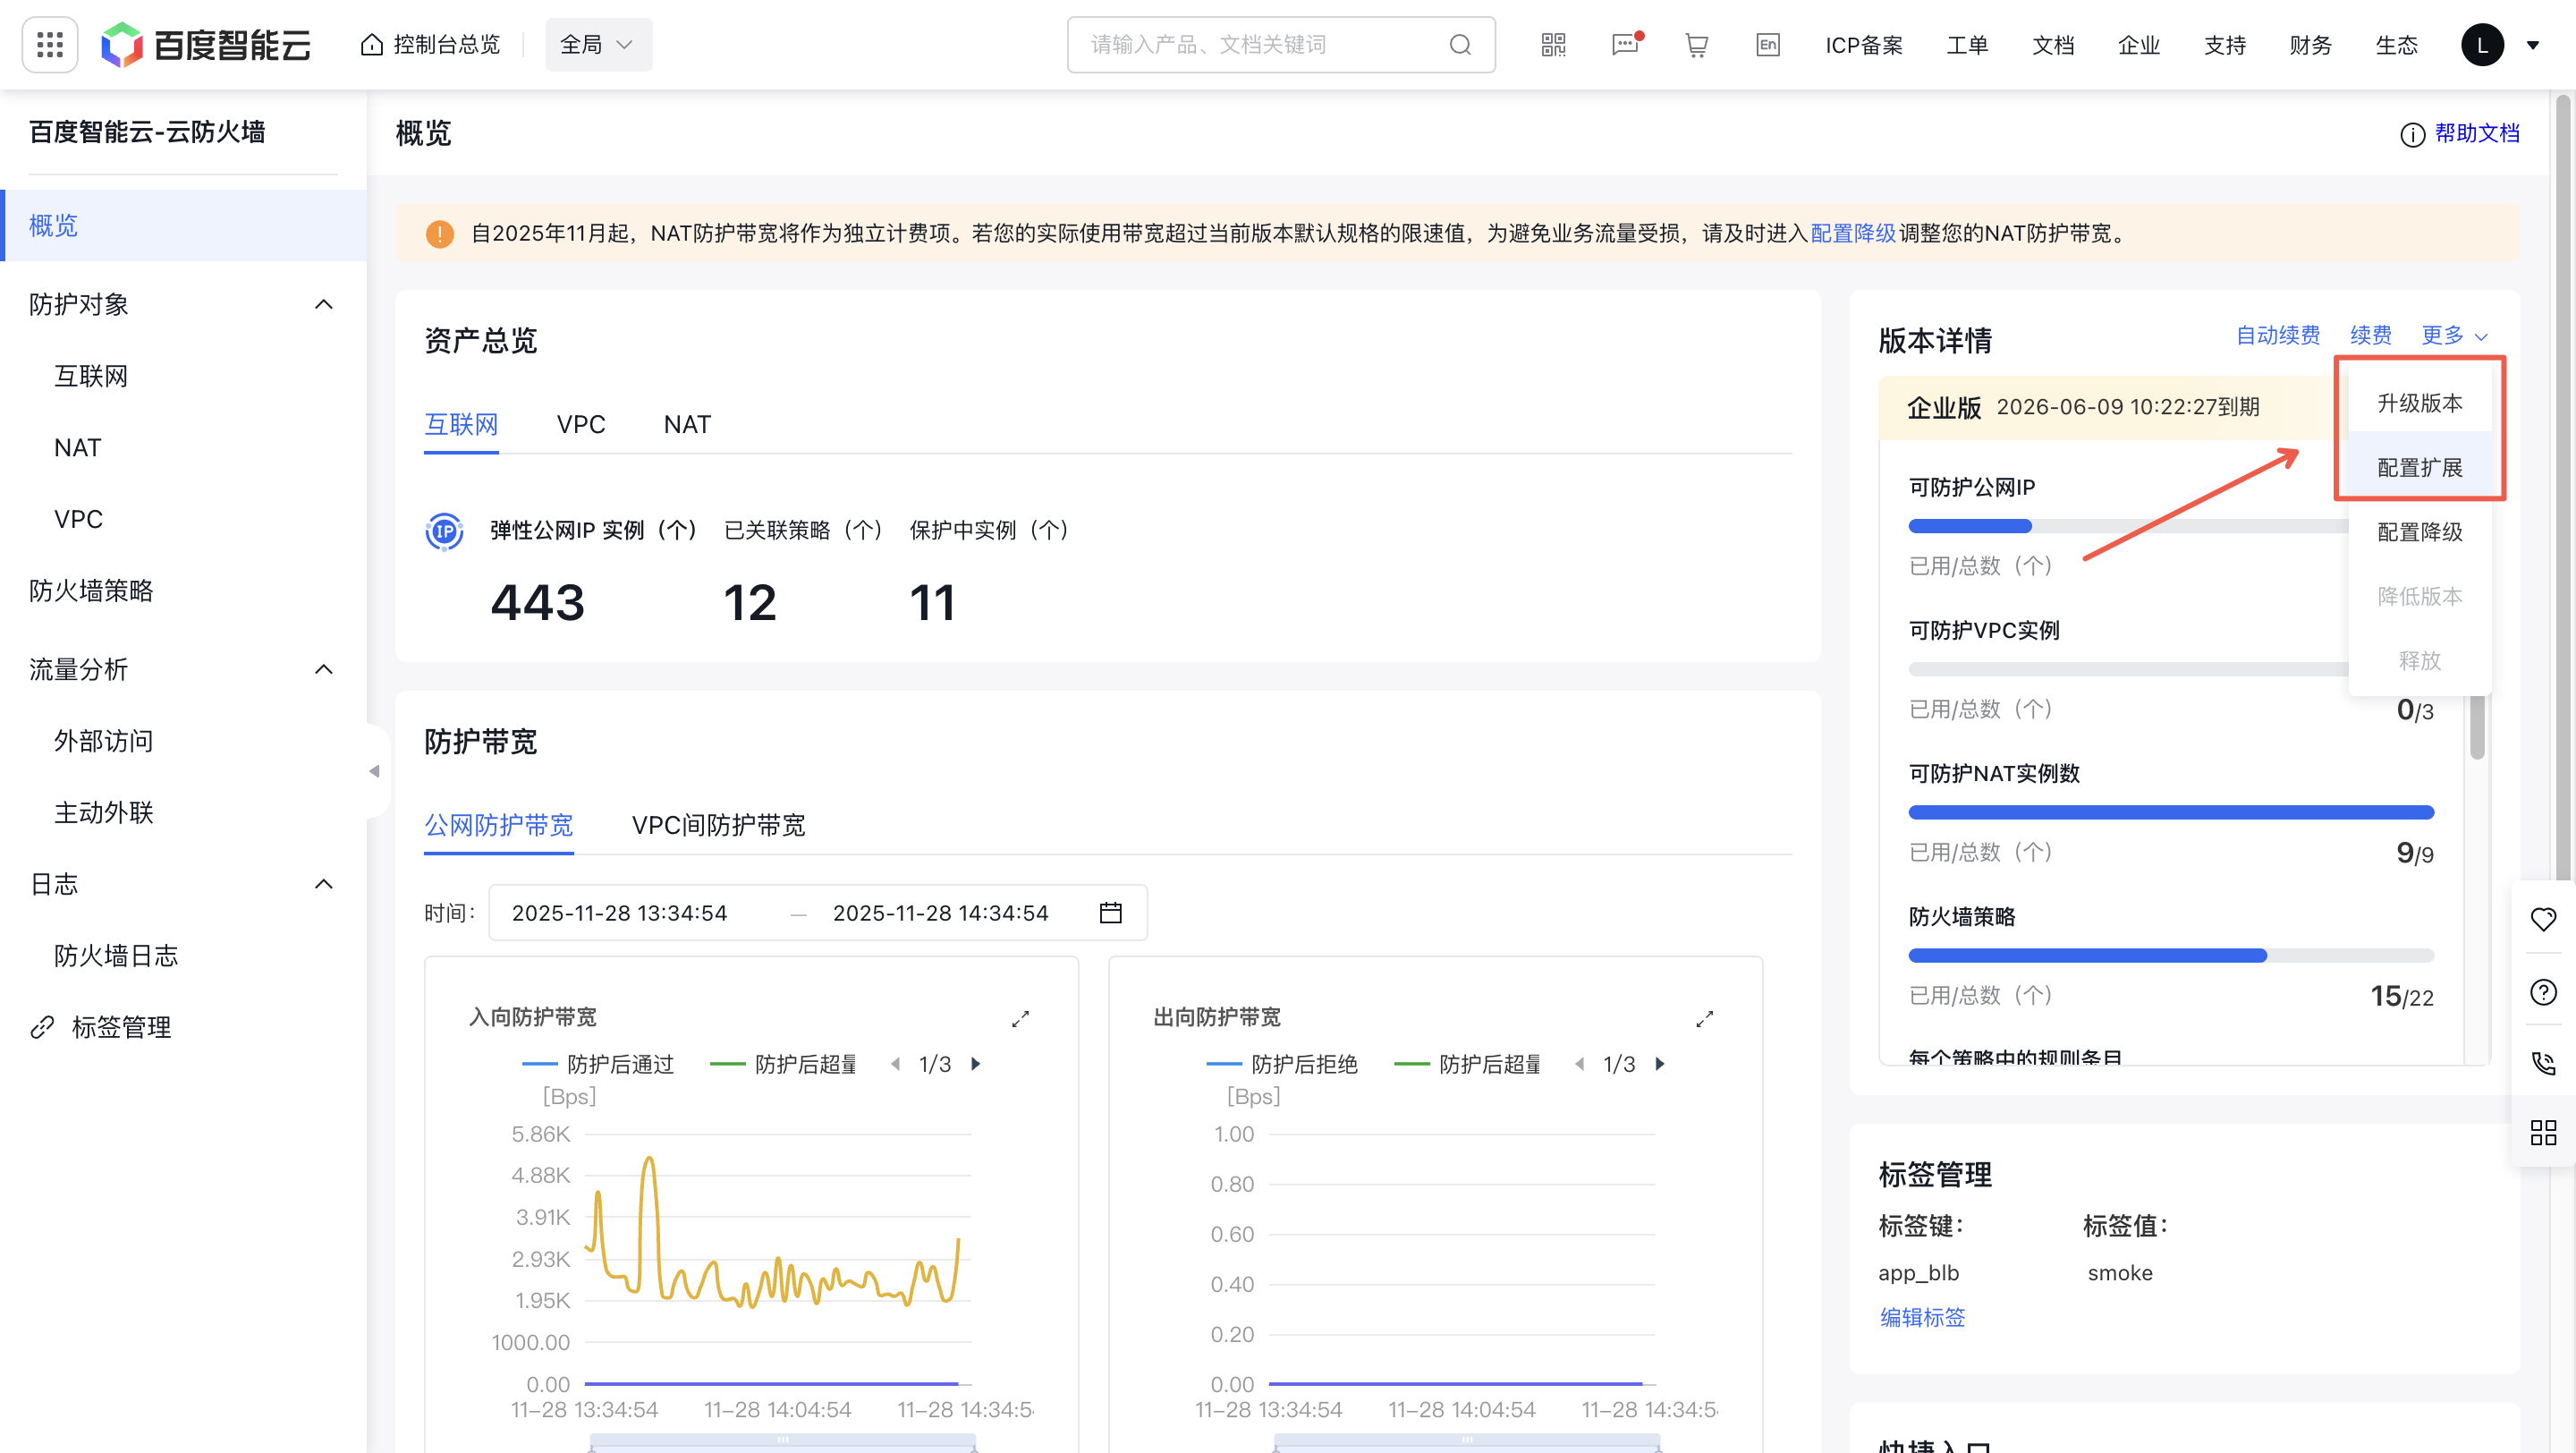2576x1453 pixels.
Task: Click the 编辑标签 link
Action: (x=1922, y=1317)
